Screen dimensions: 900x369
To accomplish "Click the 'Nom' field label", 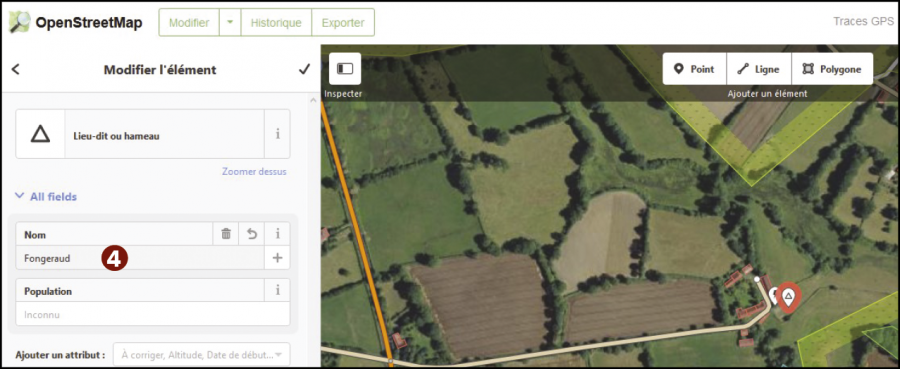I will [x=35, y=235].
